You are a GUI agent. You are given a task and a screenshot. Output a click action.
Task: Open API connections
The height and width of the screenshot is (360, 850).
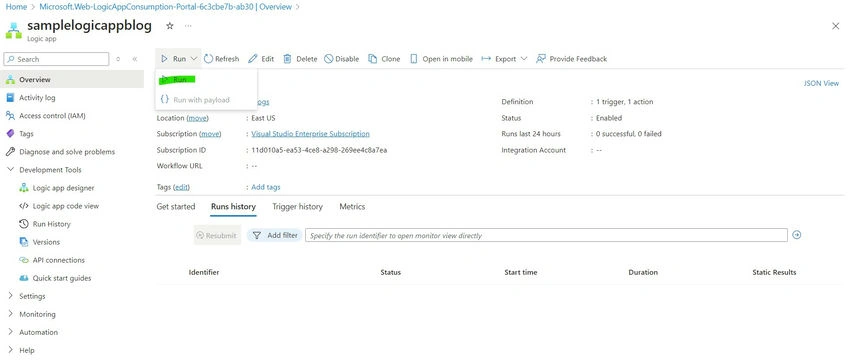[x=58, y=260]
